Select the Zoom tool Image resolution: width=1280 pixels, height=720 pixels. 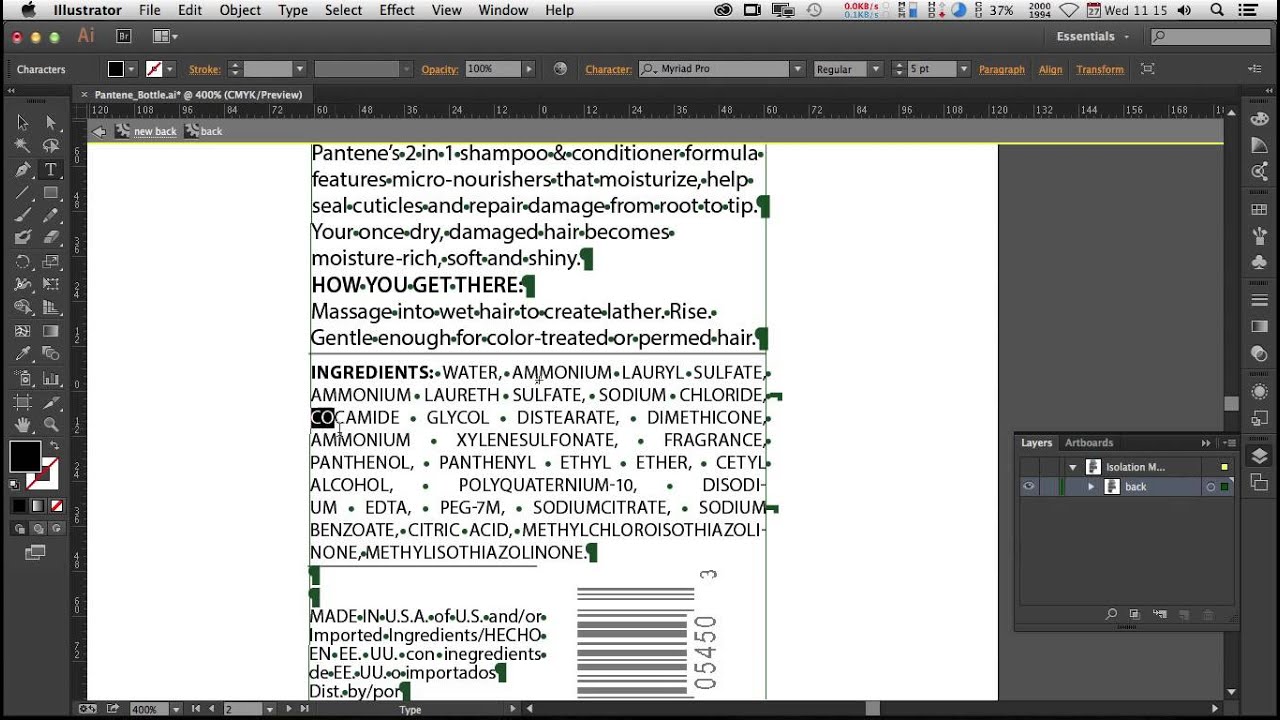(50, 425)
